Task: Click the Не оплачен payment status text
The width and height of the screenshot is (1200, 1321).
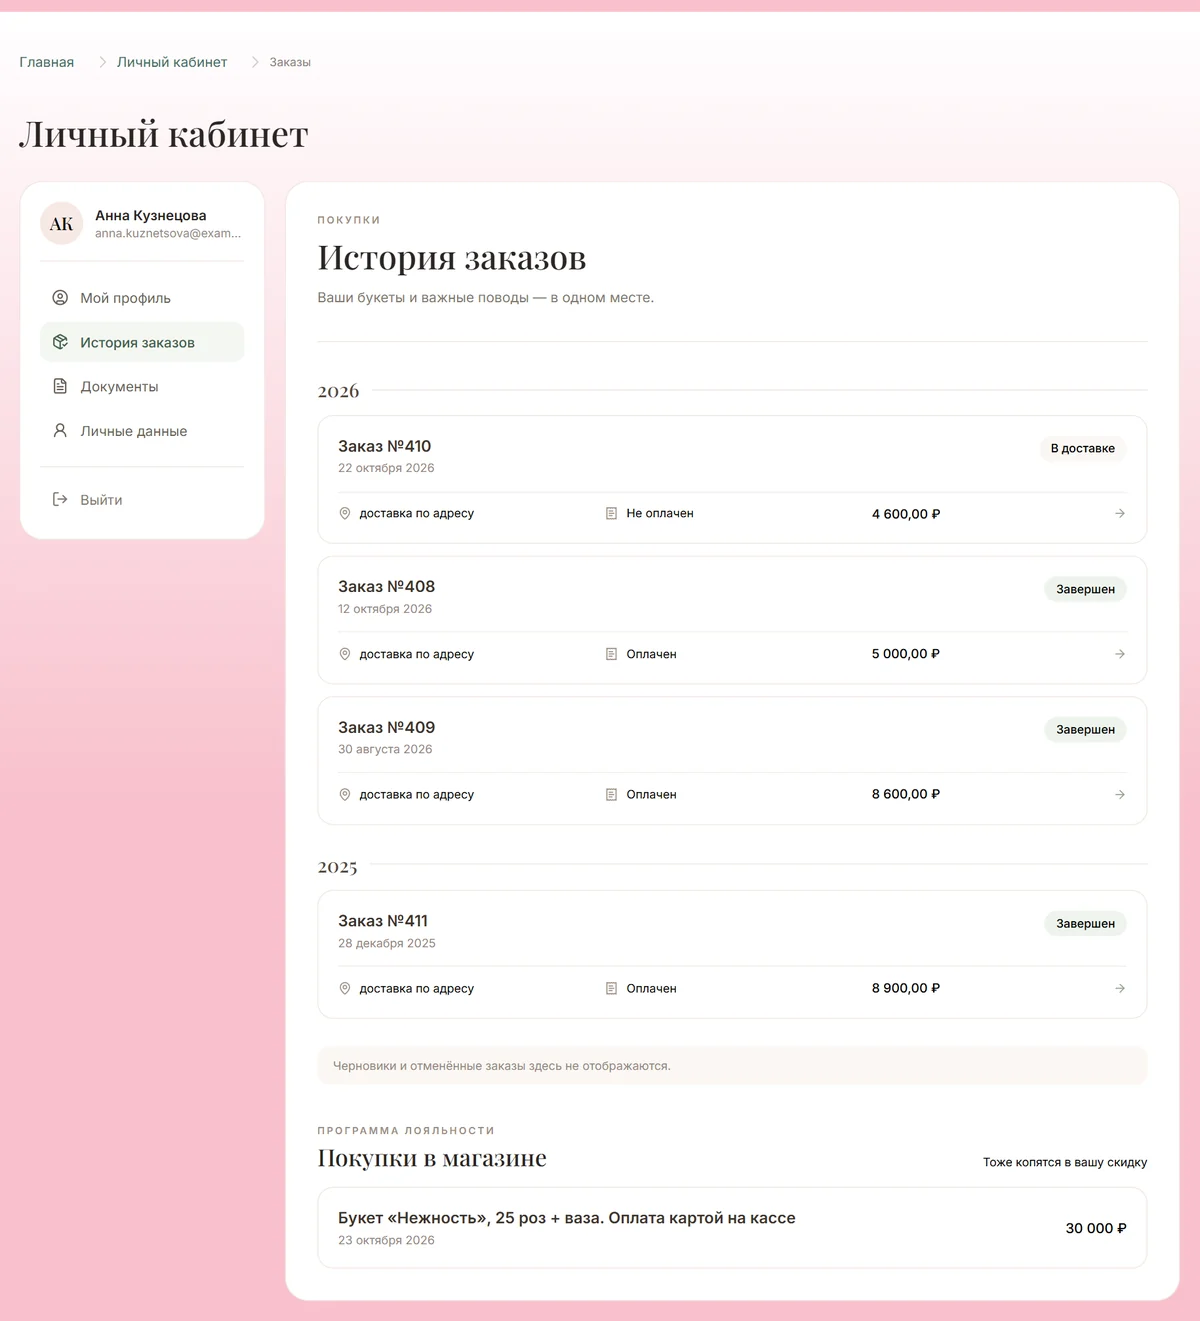Action: point(660,513)
